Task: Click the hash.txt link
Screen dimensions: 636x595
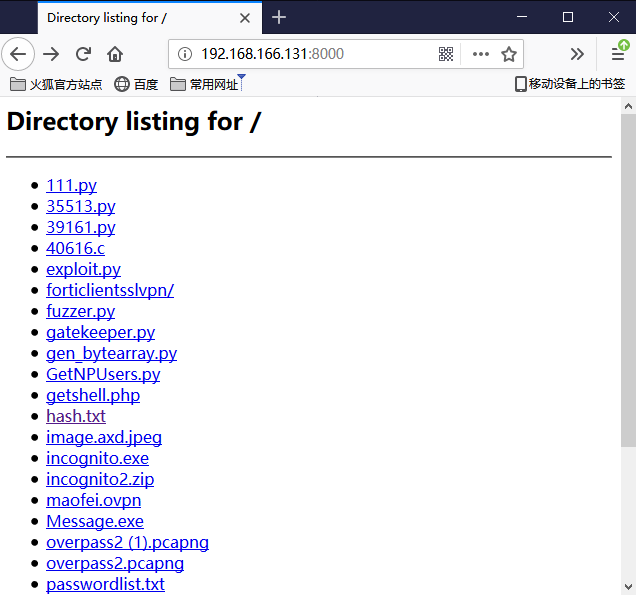Action: 76,416
